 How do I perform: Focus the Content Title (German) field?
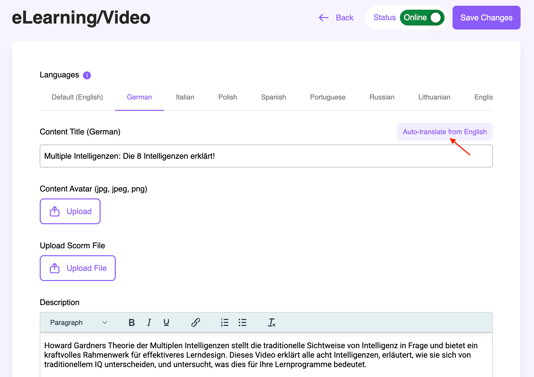coord(266,156)
